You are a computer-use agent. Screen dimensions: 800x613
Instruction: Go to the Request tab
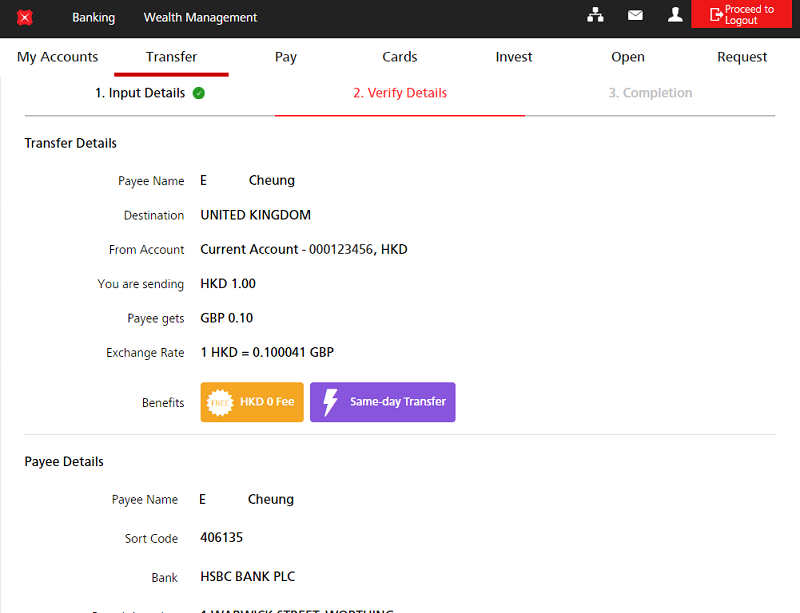pyautogui.click(x=742, y=57)
